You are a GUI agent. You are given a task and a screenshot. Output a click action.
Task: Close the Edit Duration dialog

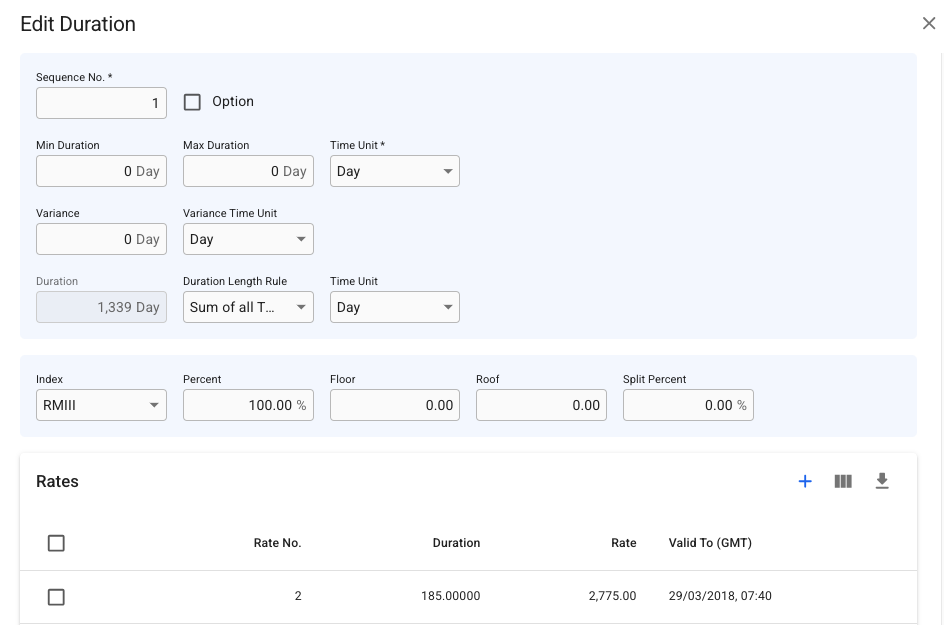[x=928, y=24]
